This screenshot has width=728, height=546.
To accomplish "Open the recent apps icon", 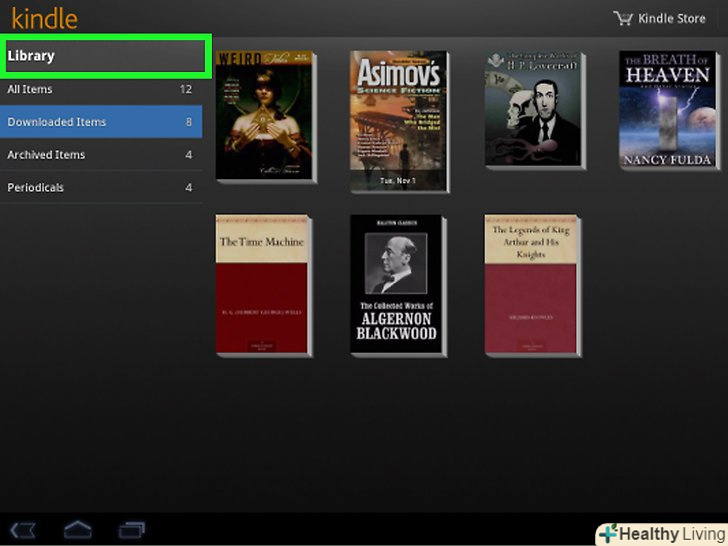I will point(132,530).
